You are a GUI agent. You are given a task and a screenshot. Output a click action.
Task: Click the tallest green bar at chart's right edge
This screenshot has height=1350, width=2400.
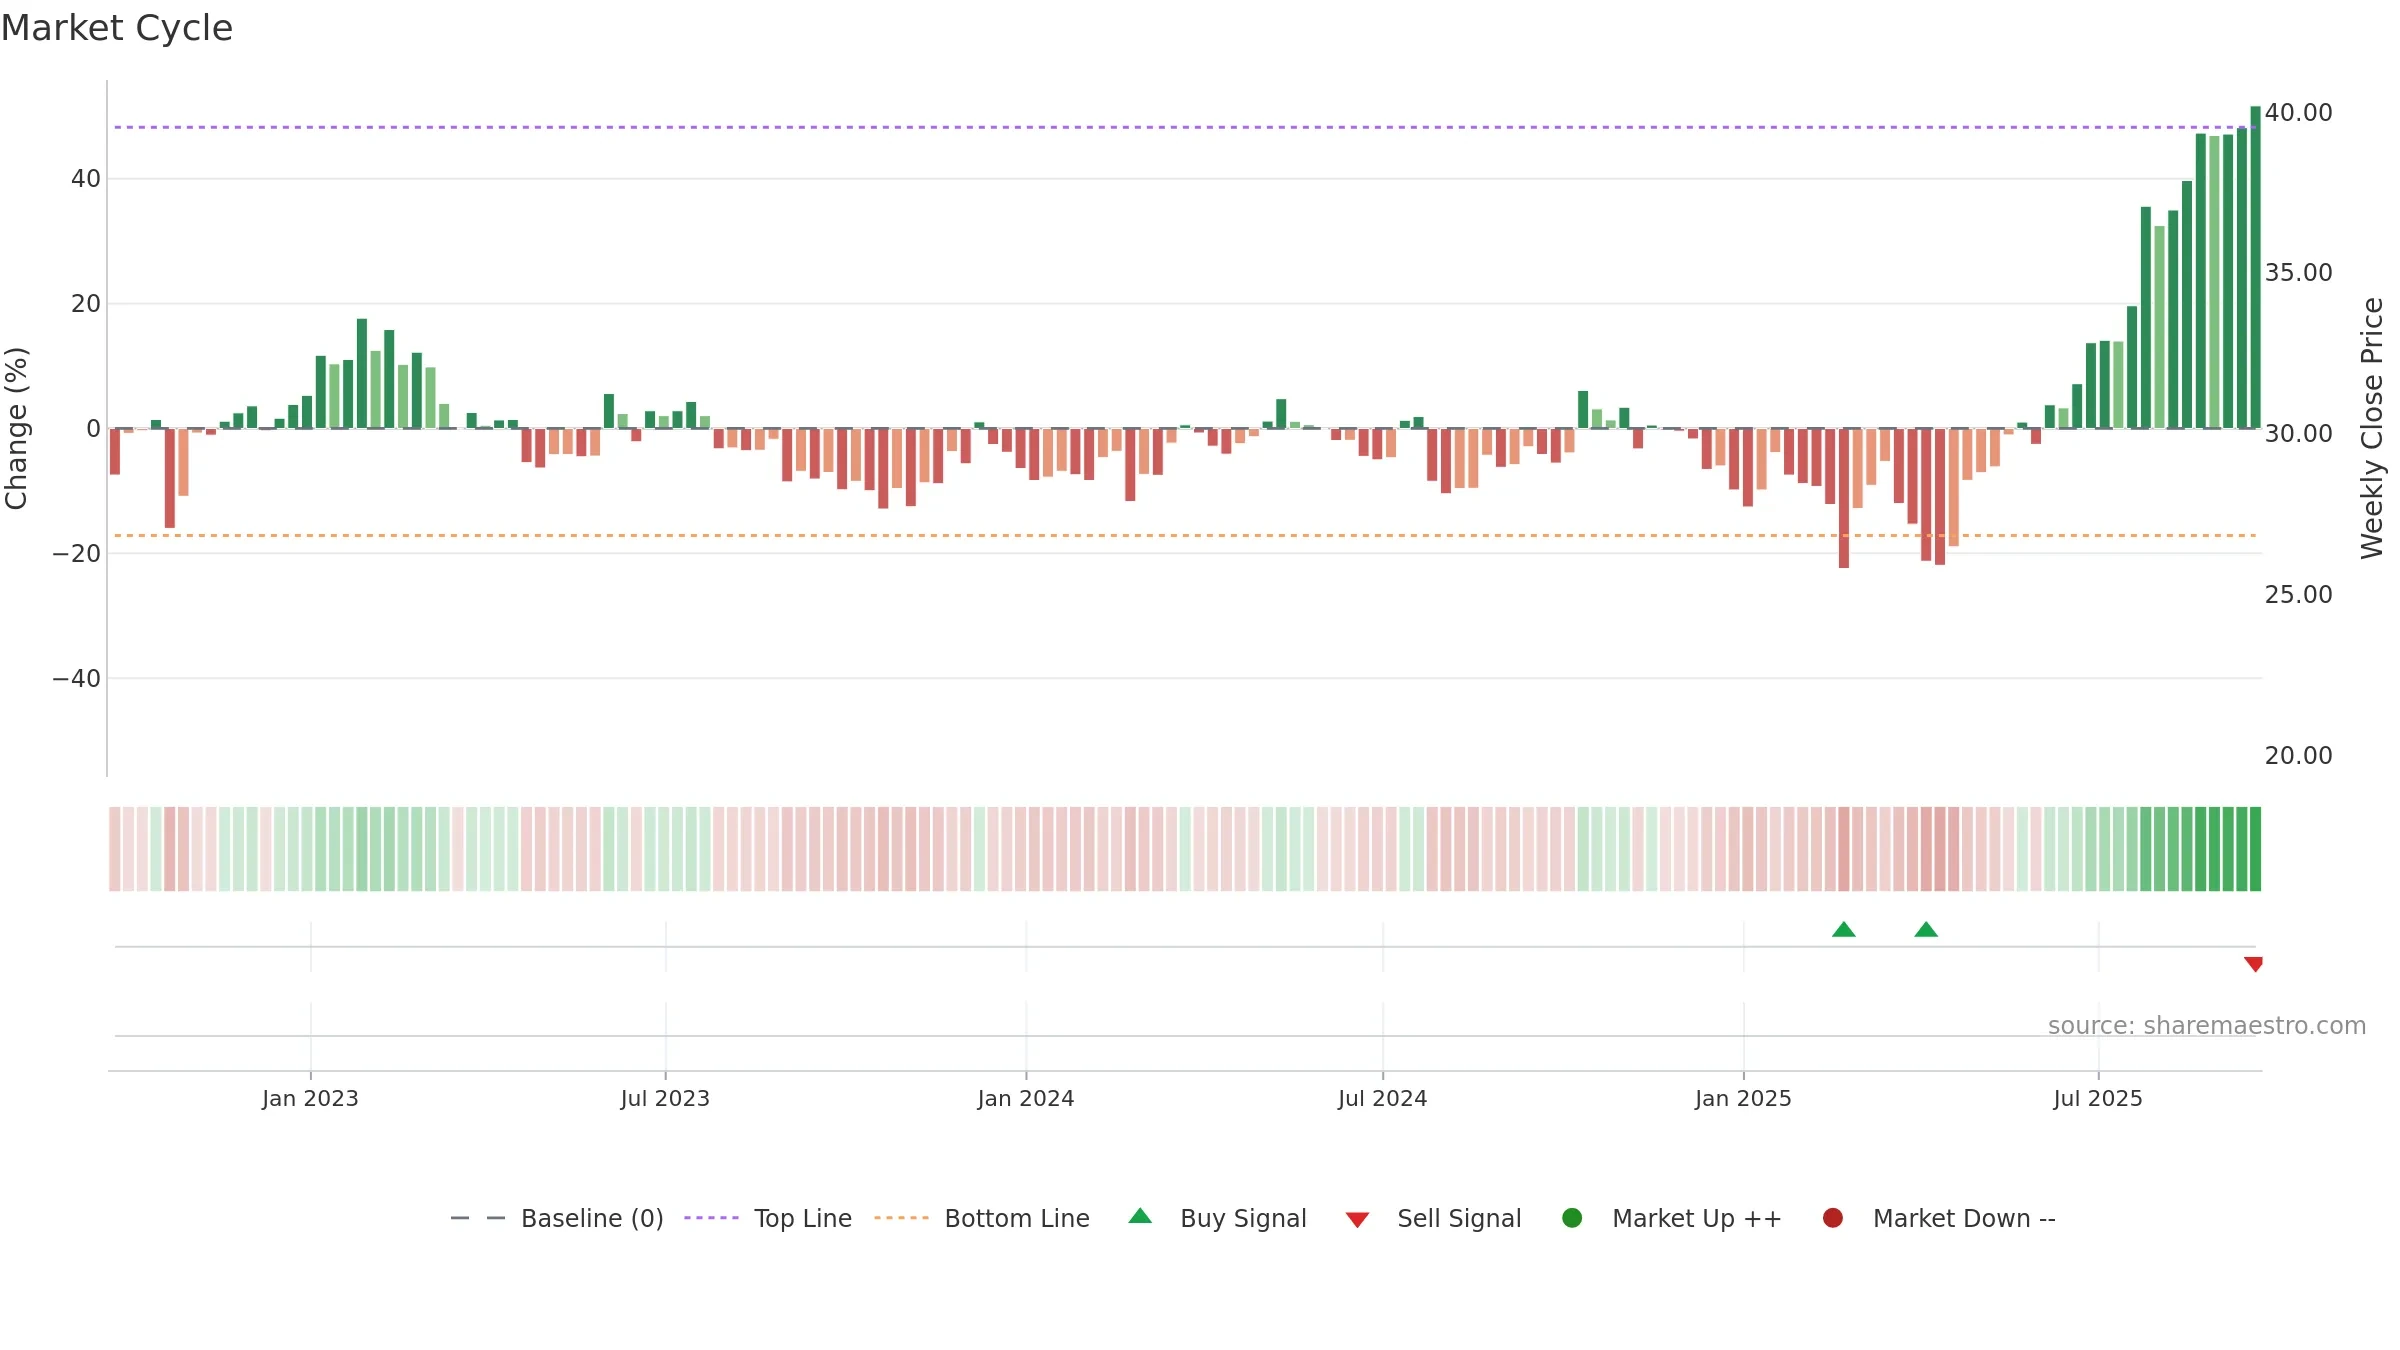pos(2255,267)
